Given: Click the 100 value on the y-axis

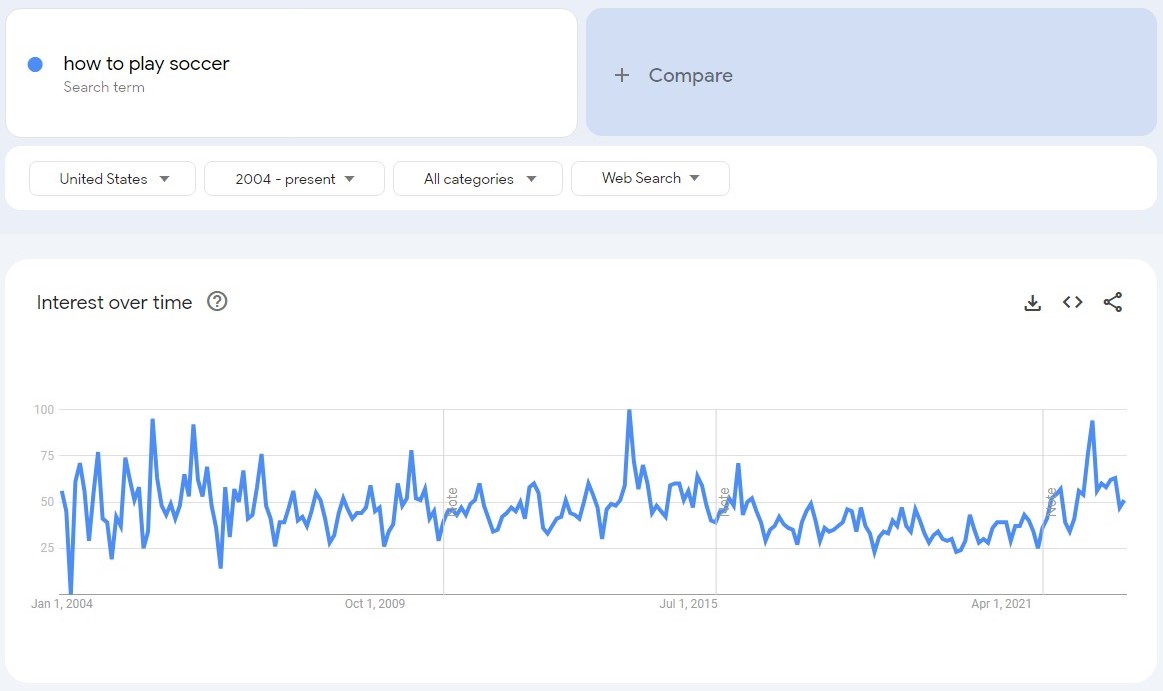Looking at the screenshot, I should (43, 409).
